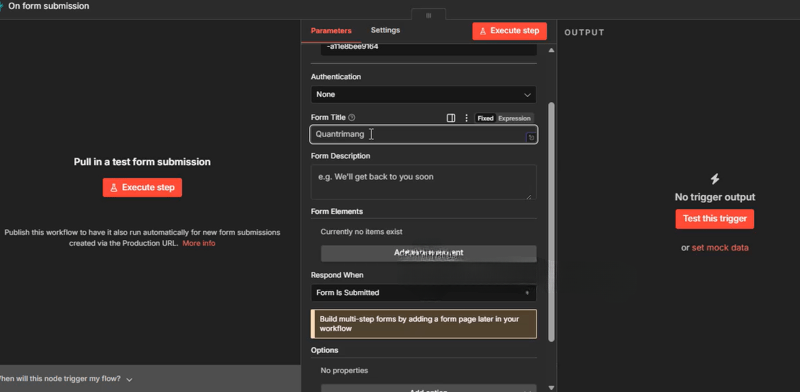Click the scroll up arrow of parameters panel
This screenshot has width=800, height=392.
(x=551, y=50)
